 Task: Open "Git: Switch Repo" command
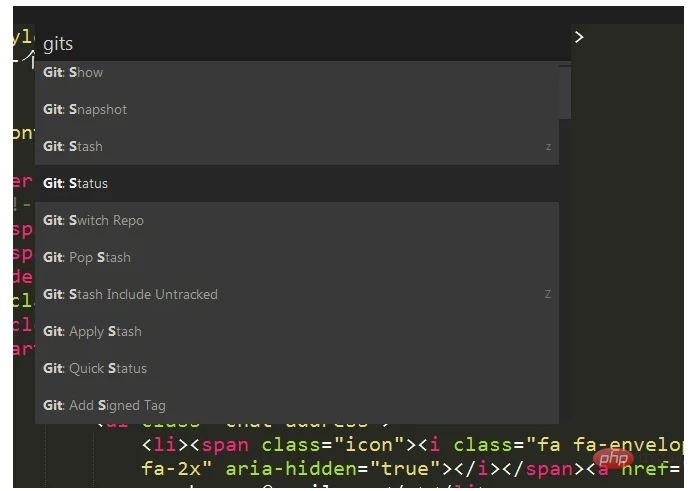(297, 221)
